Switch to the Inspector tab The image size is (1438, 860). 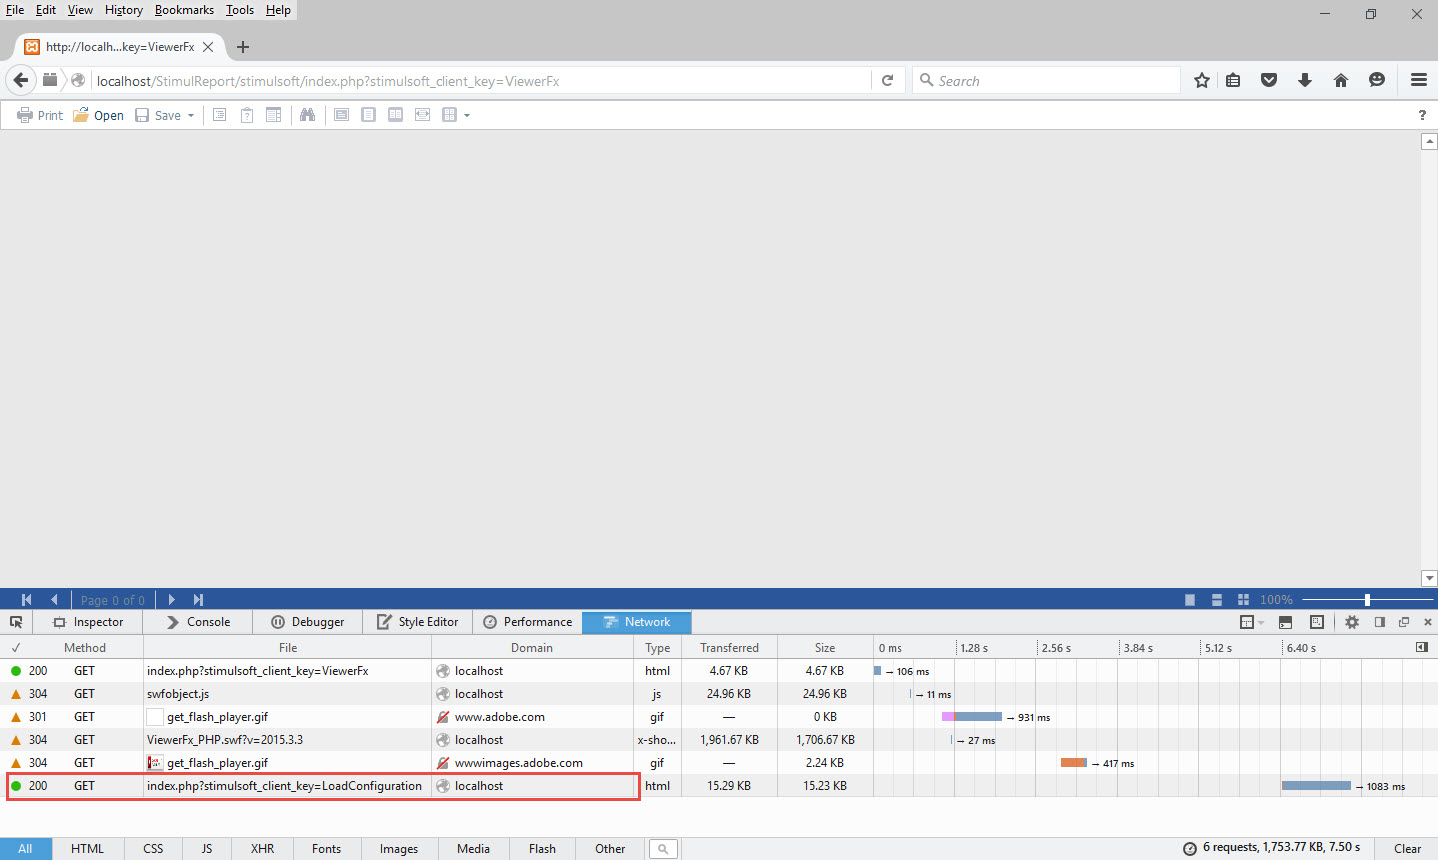tap(88, 622)
